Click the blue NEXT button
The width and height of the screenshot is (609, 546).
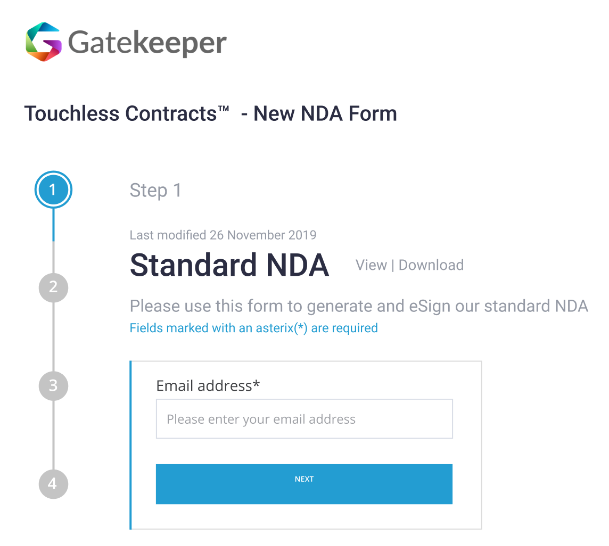coord(304,484)
